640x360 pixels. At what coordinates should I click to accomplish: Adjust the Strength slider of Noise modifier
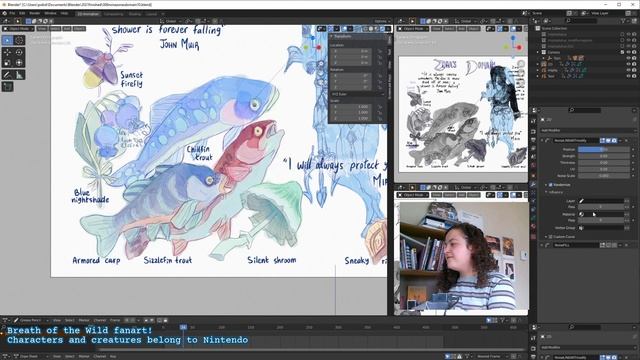603,156
